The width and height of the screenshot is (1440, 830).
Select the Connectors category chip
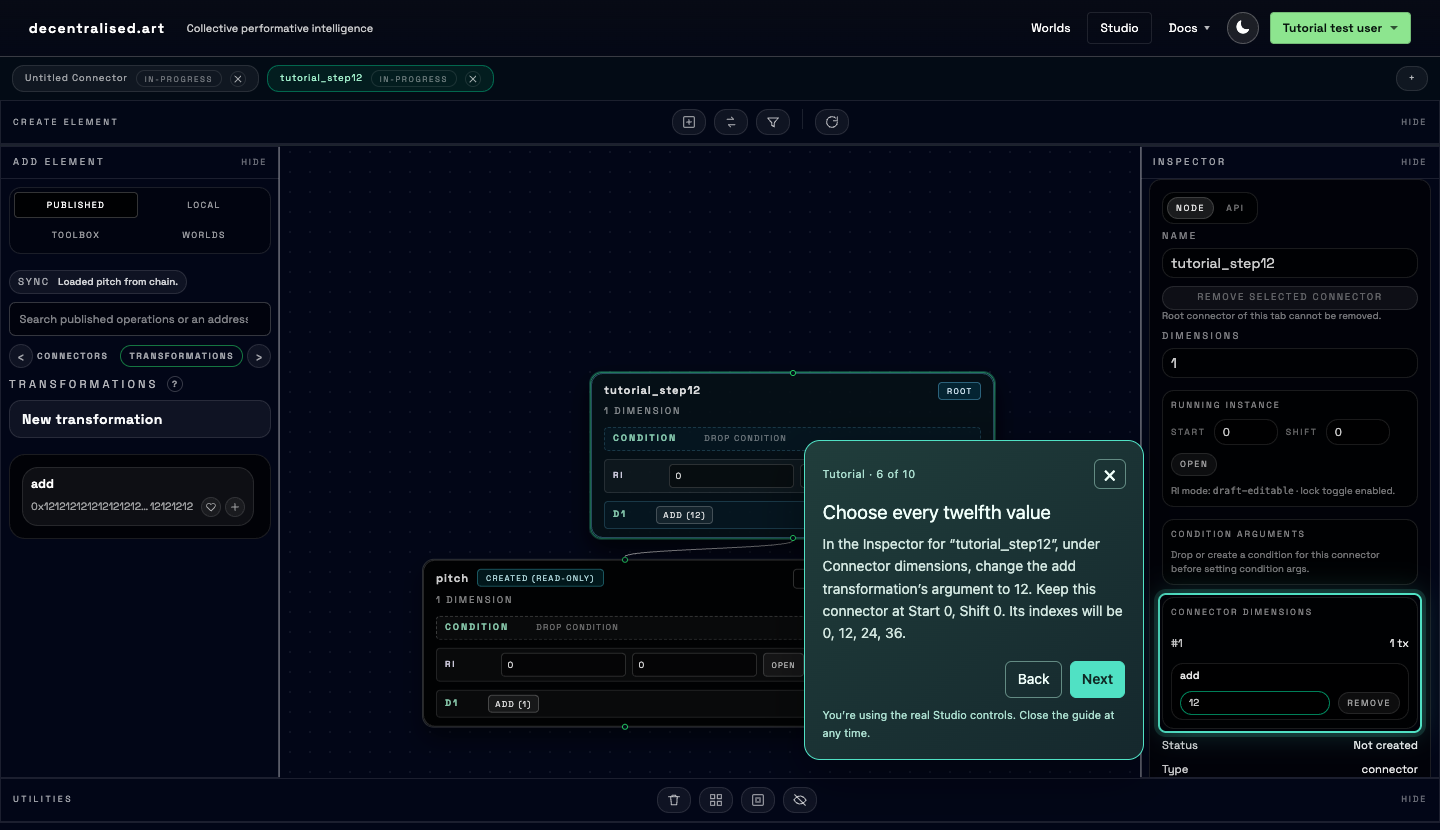point(72,356)
